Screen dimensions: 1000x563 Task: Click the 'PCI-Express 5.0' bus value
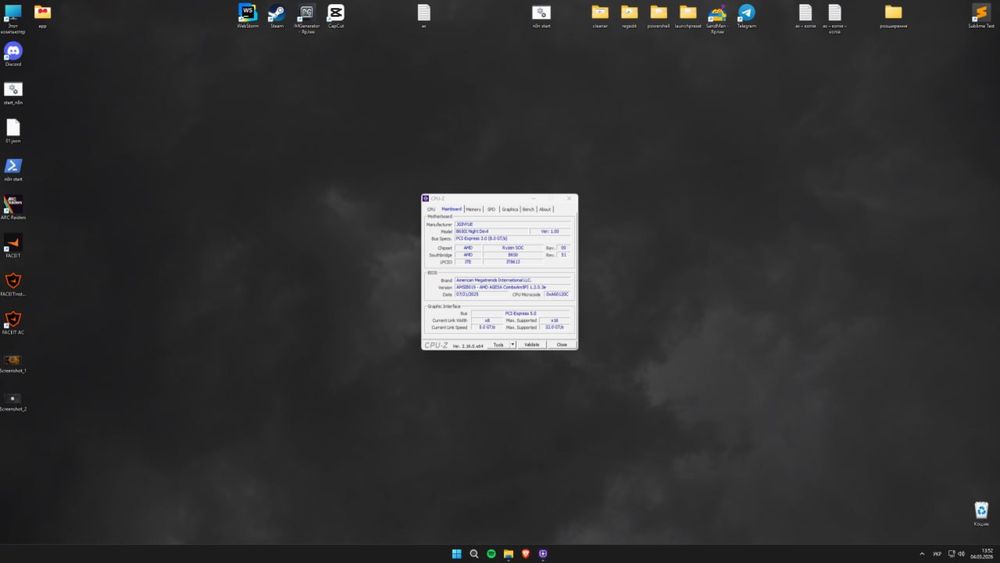[x=520, y=313]
